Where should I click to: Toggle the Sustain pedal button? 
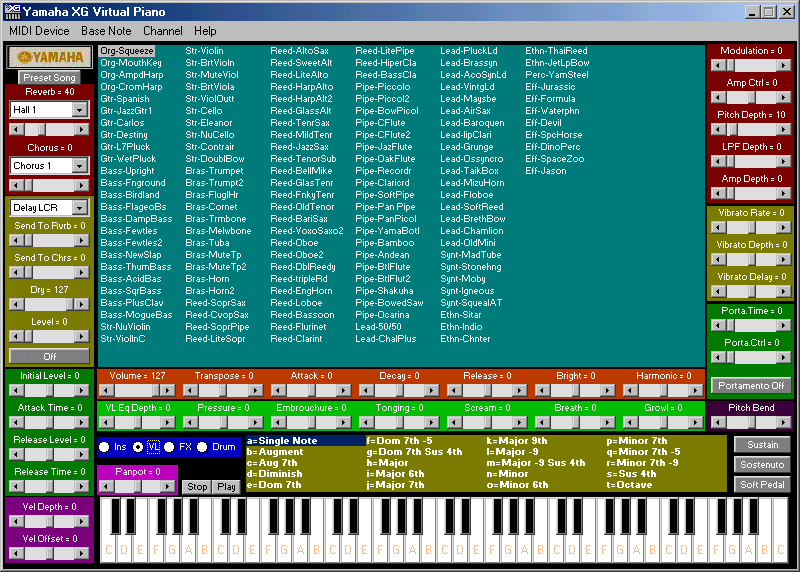[x=762, y=445]
